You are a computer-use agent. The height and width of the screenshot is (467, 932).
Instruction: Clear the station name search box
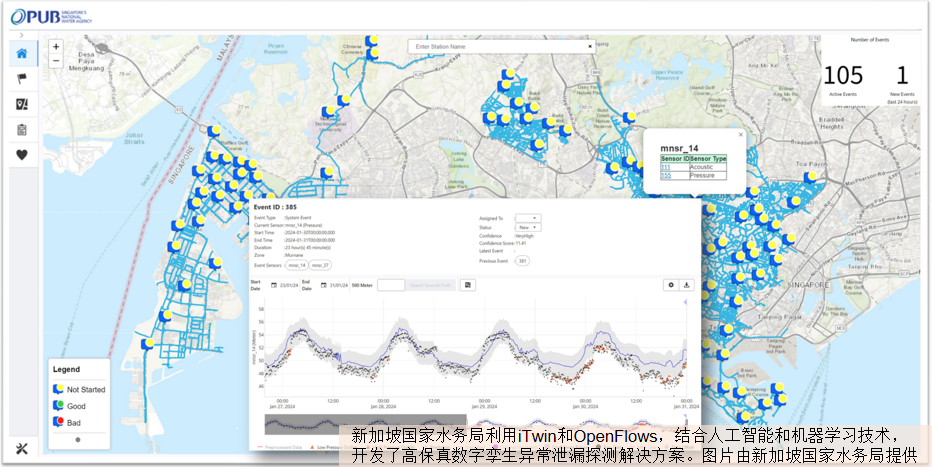point(590,46)
